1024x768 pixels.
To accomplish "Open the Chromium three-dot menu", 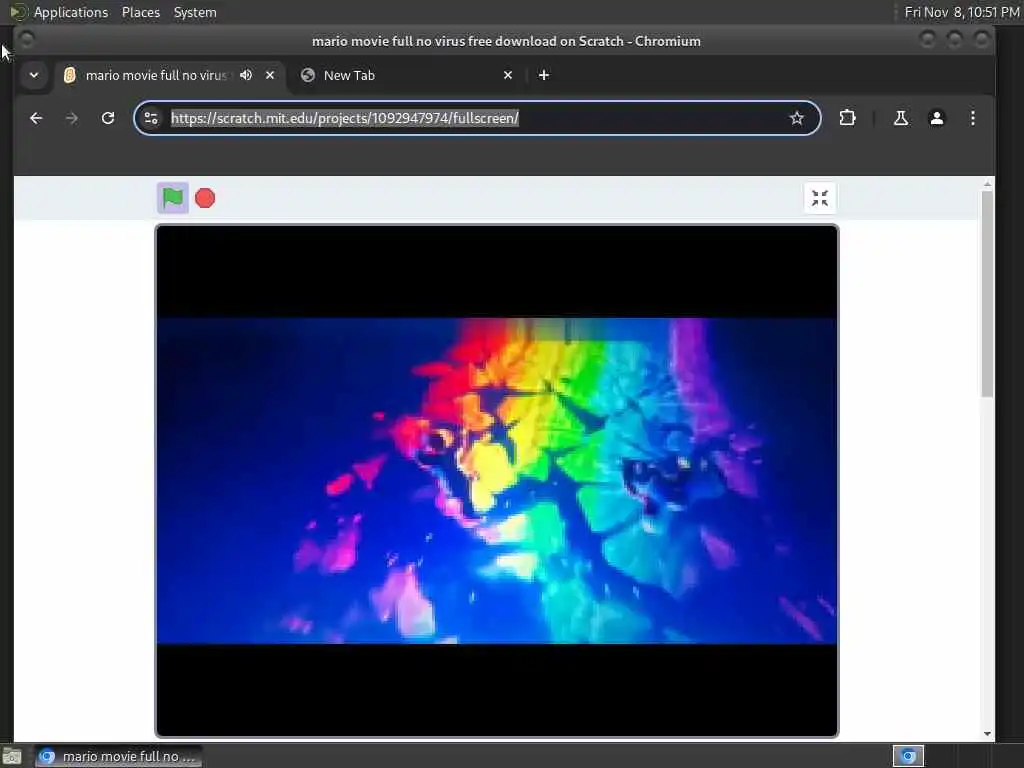I will (972, 118).
